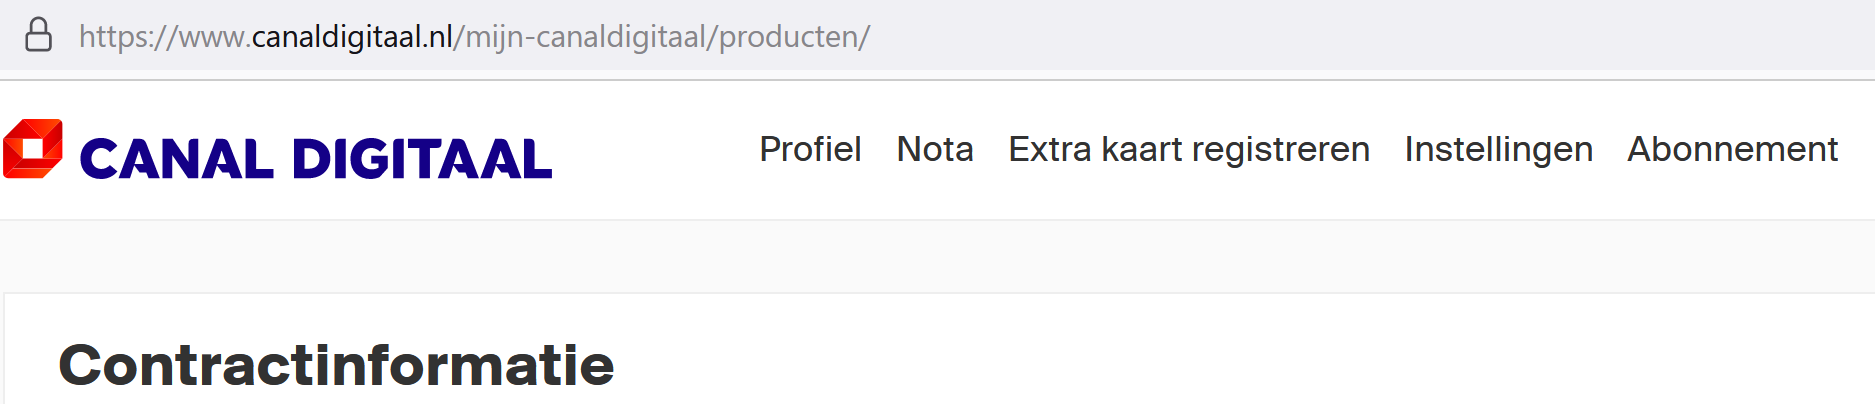Click the CANAL DIGITAAL wordmark text
1875x404 pixels.
pyautogui.click(x=316, y=159)
